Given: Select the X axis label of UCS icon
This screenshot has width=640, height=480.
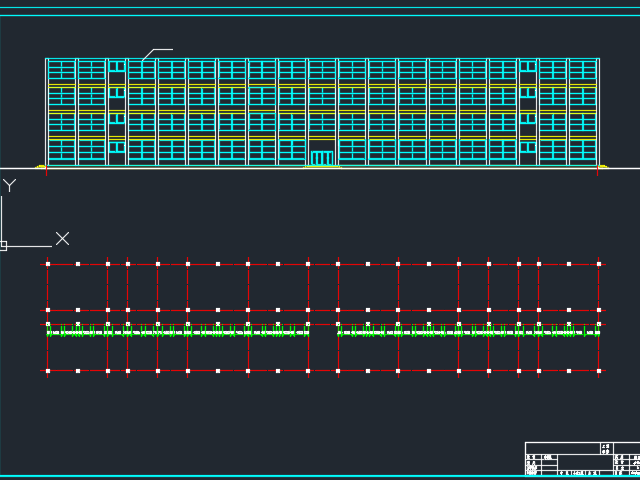Looking at the screenshot, I should click(62, 239).
